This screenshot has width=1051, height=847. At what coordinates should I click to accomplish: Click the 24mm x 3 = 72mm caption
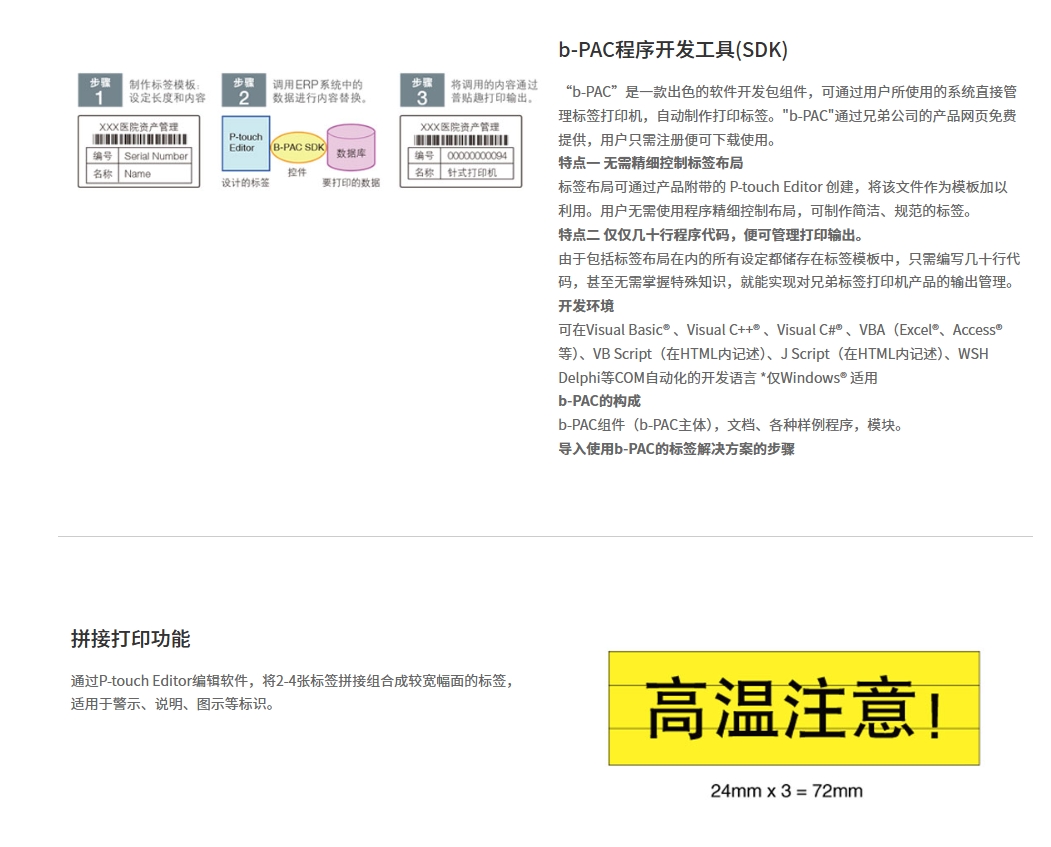(786, 791)
